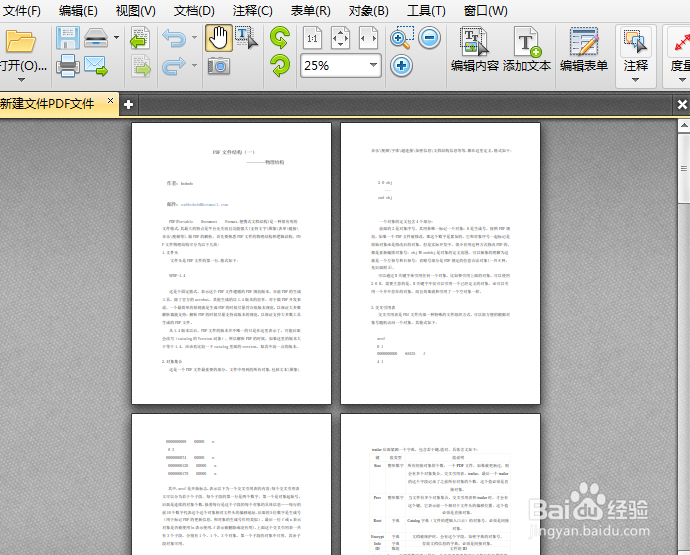Click the undo arrow
This screenshot has height=555, width=690.
[174, 38]
